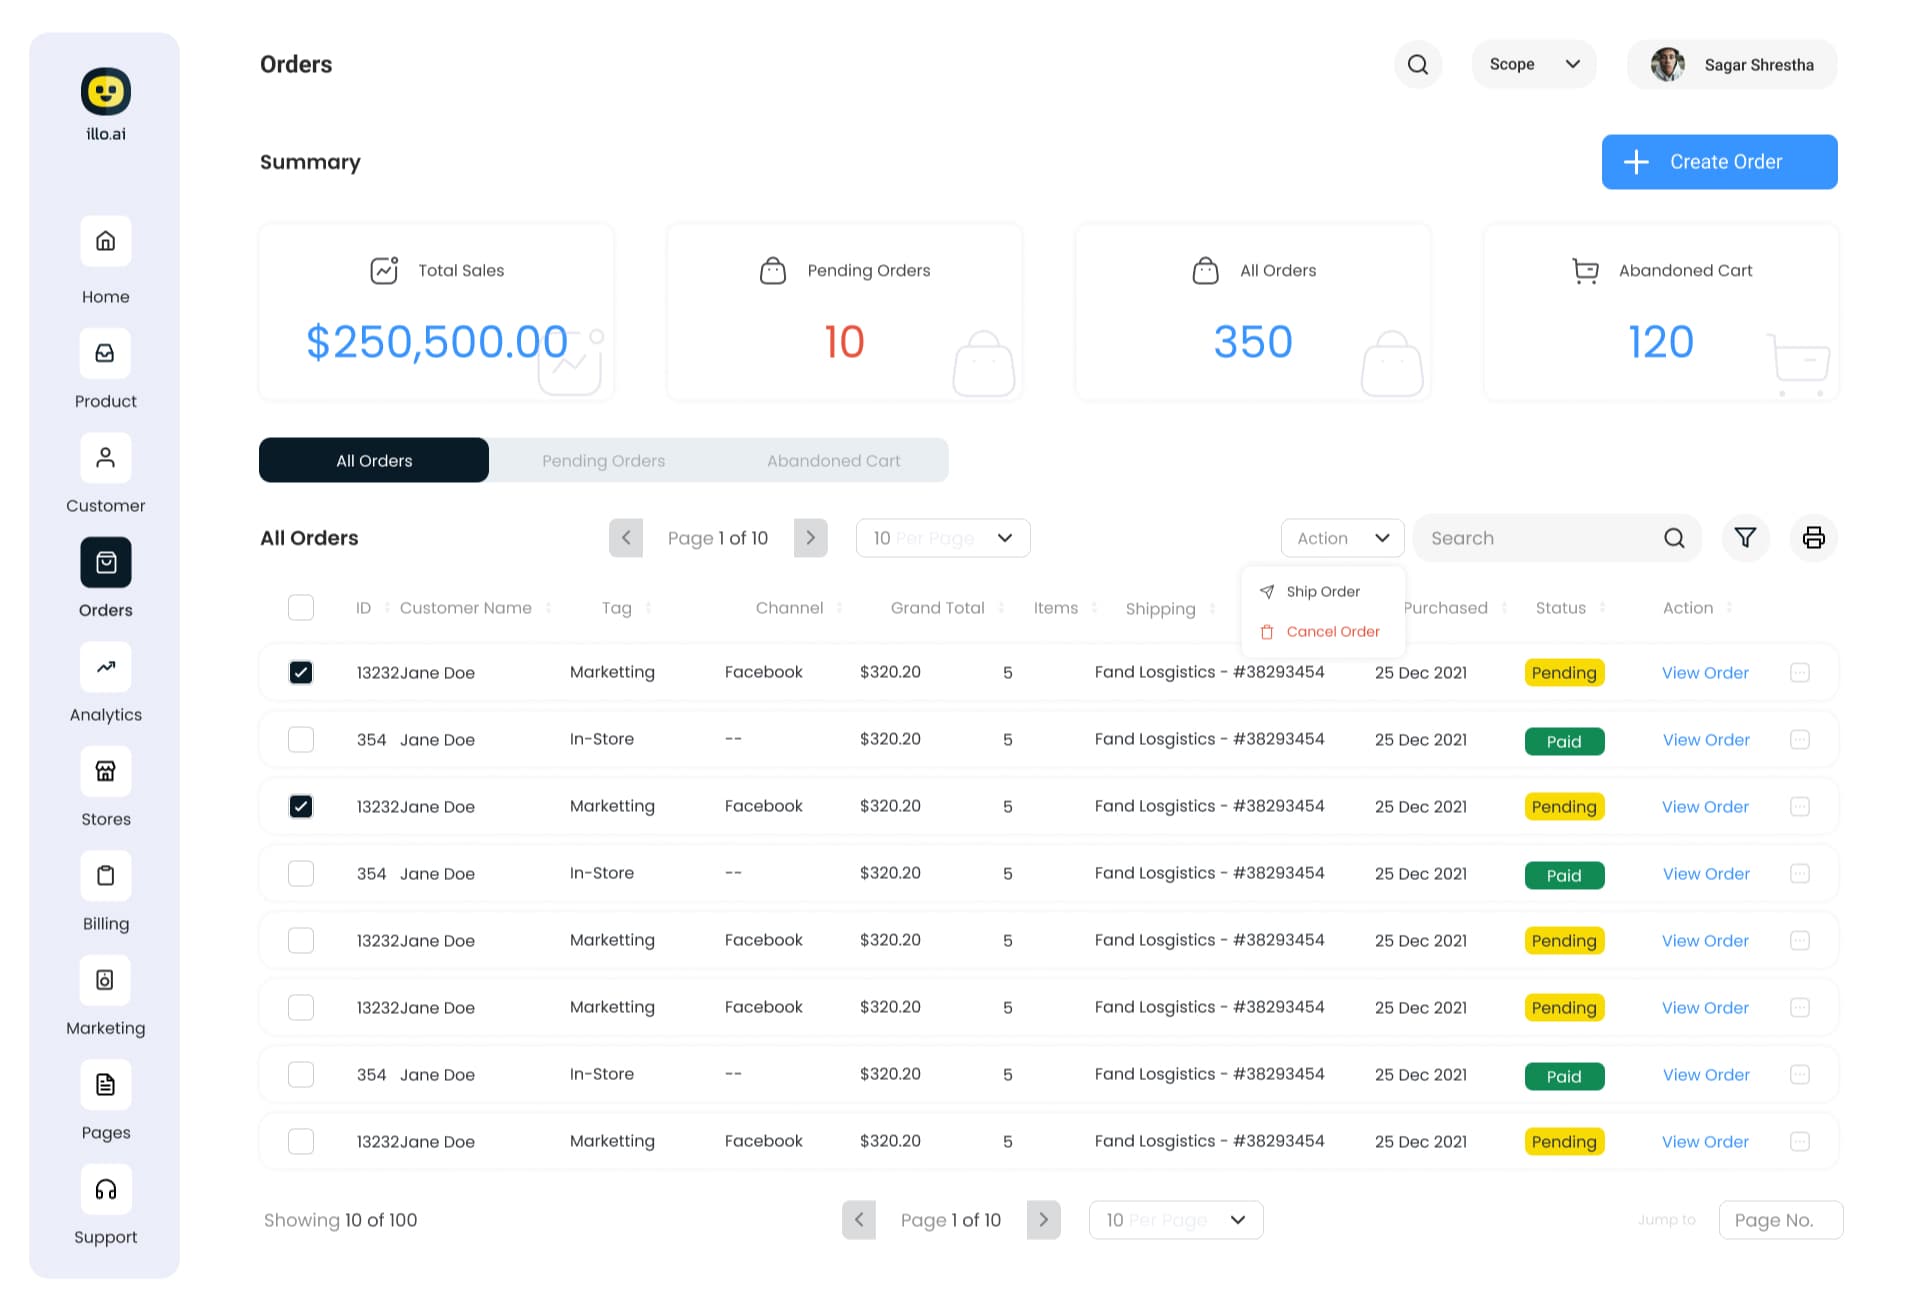This screenshot has height=1315, width=1920.
Task: Click the Stores sidebar icon
Action: pyautogui.click(x=105, y=771)
